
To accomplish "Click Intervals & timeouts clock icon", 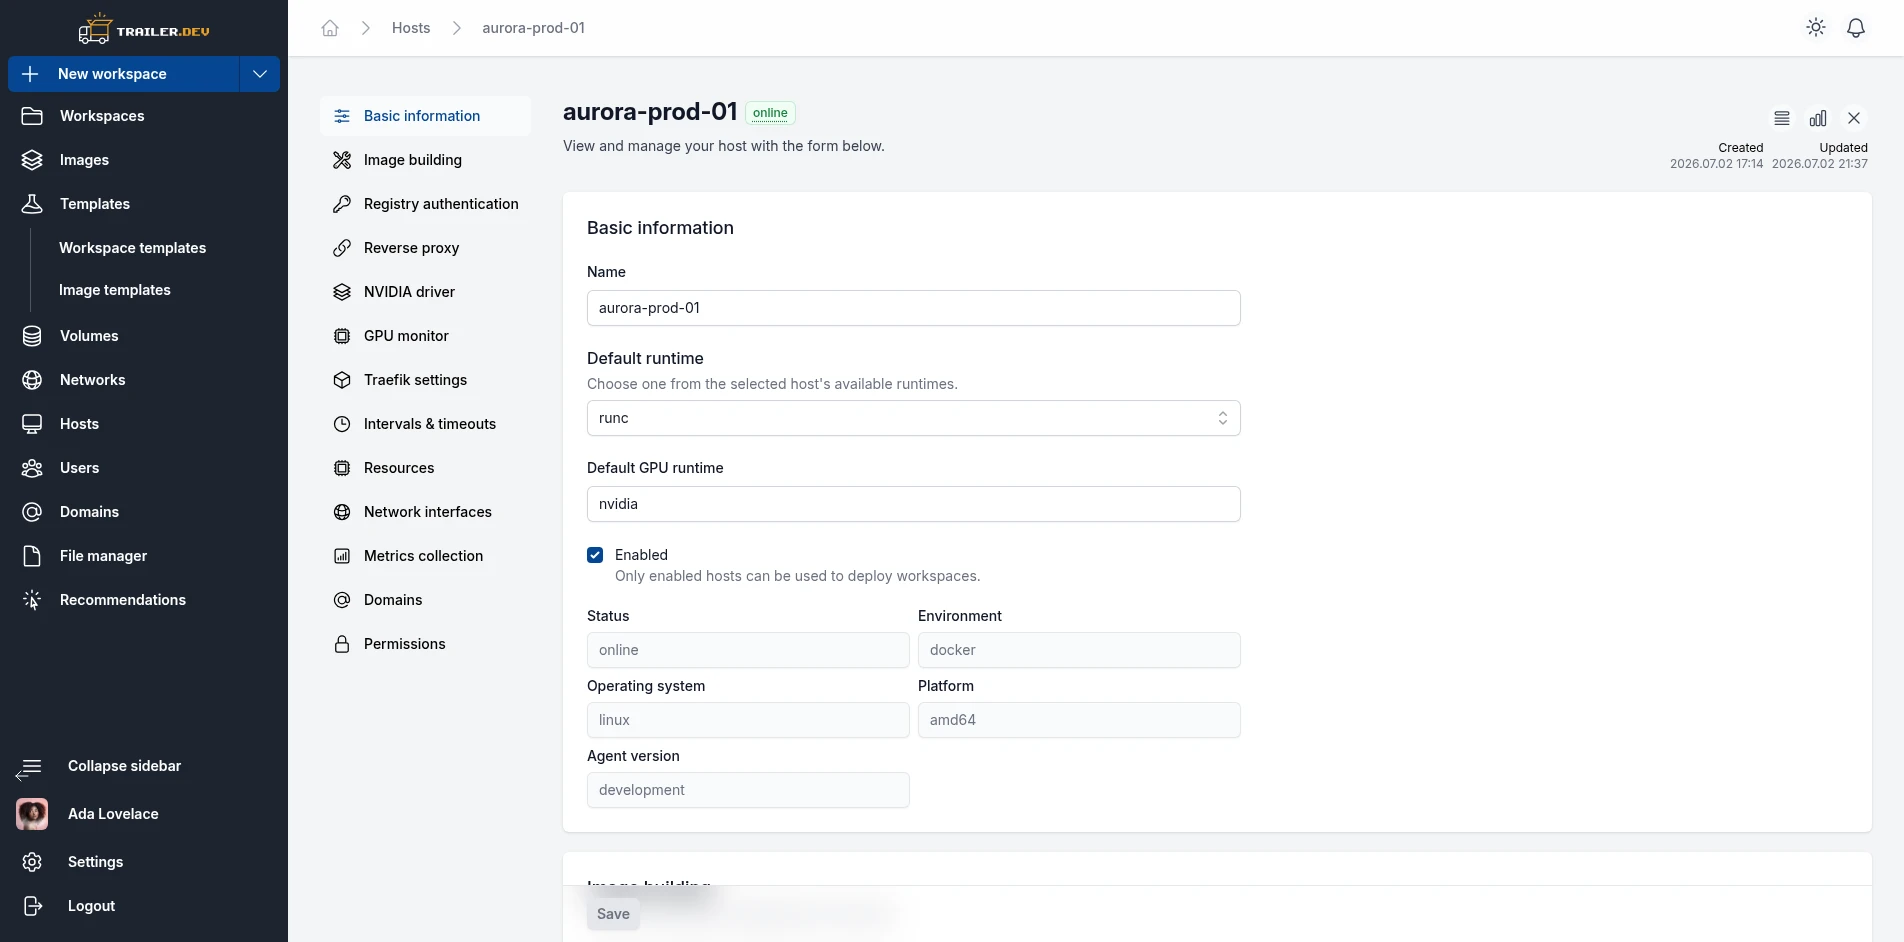I will pyautogui.click(x=342, y=424).
